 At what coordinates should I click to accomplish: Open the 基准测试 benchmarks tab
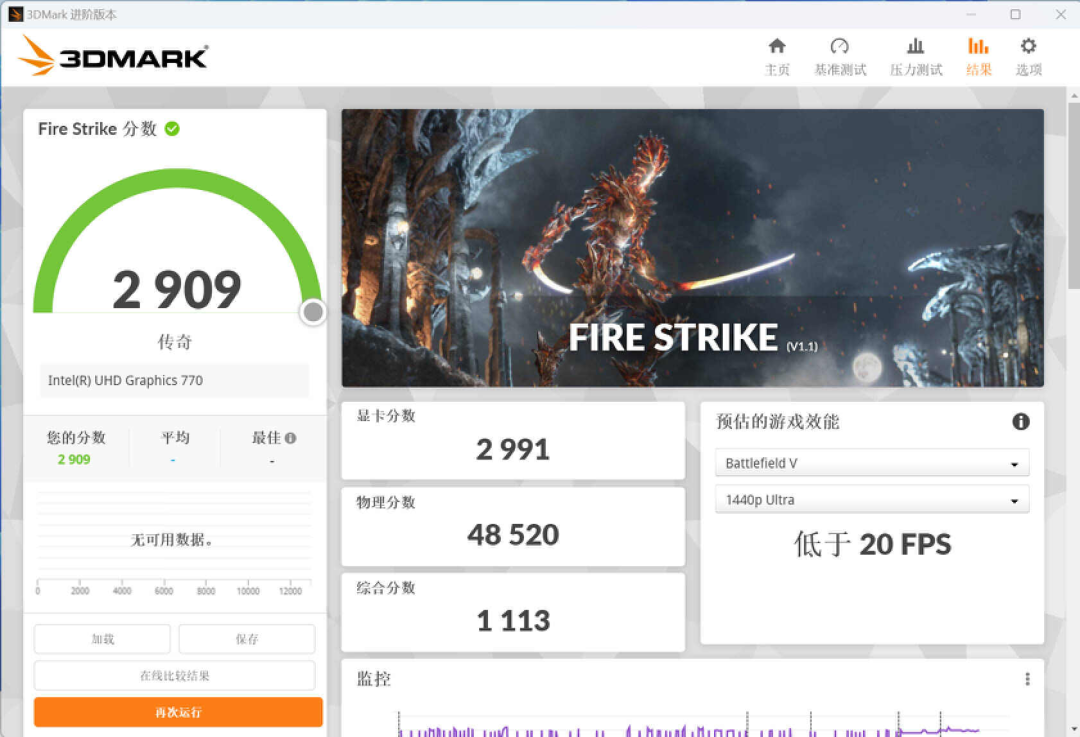(x=840, y=56)
